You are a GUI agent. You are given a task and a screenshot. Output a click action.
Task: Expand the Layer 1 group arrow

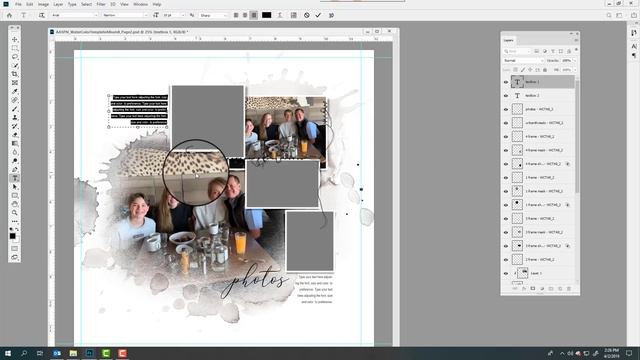(x=515, y=273)
